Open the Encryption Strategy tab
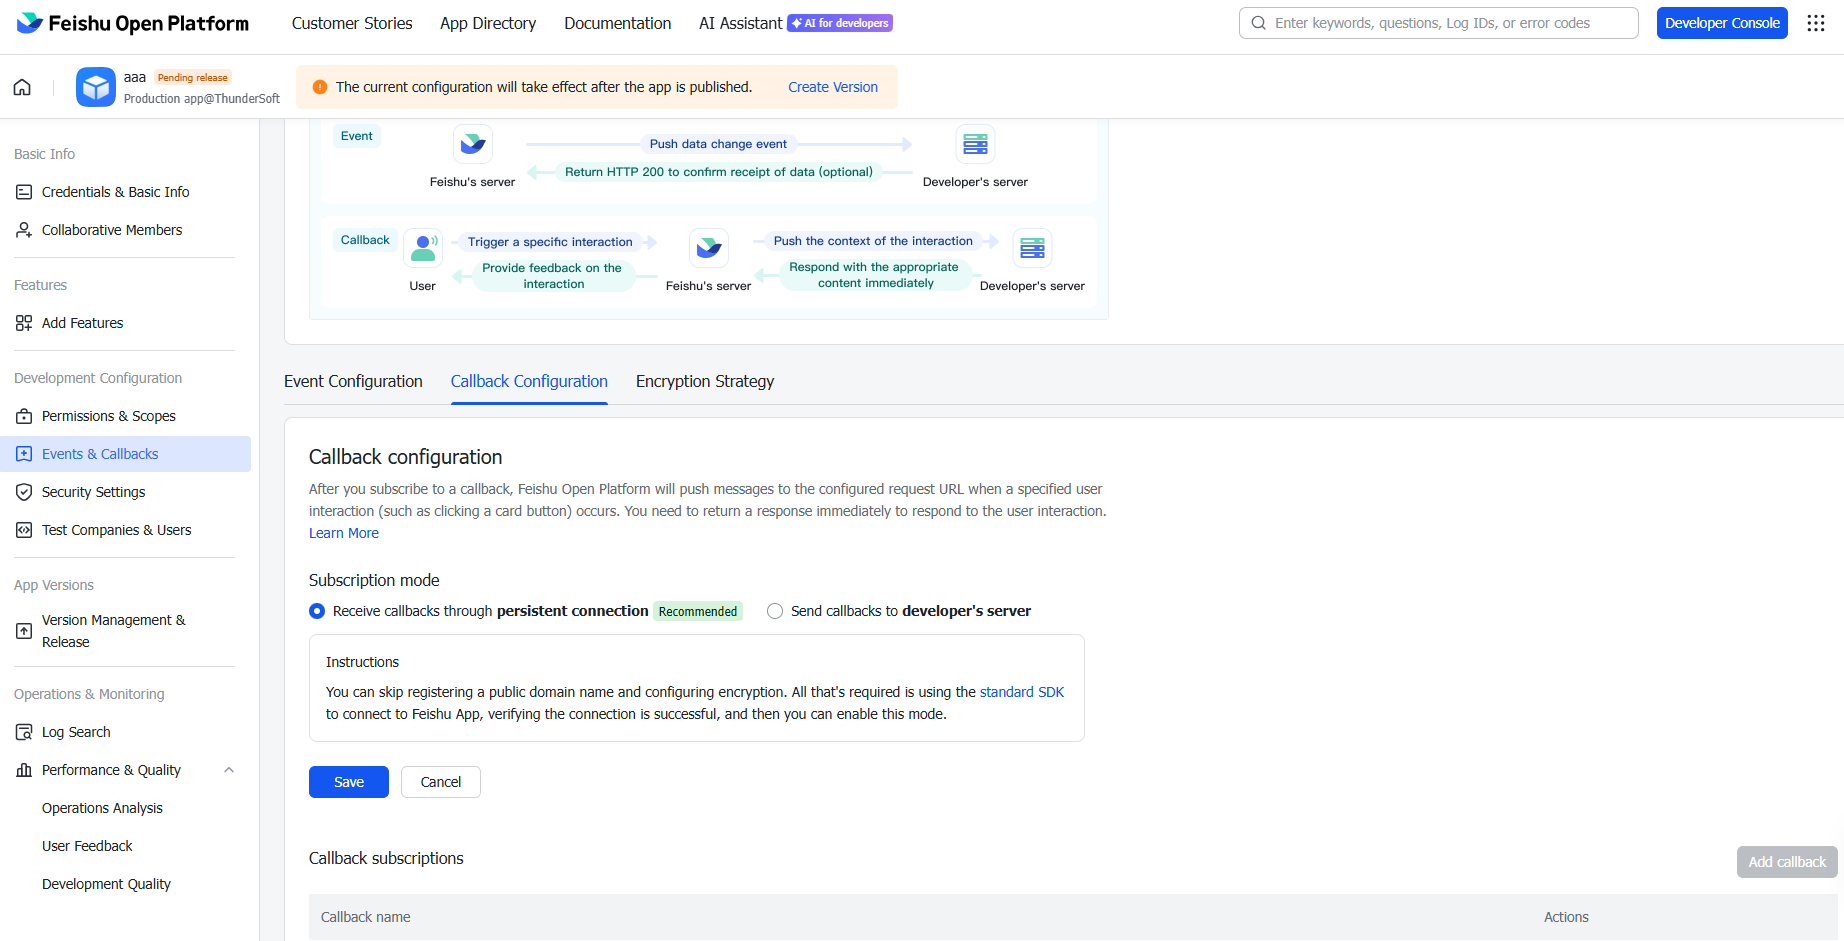 pyautogui.click(x=704, y=381)
